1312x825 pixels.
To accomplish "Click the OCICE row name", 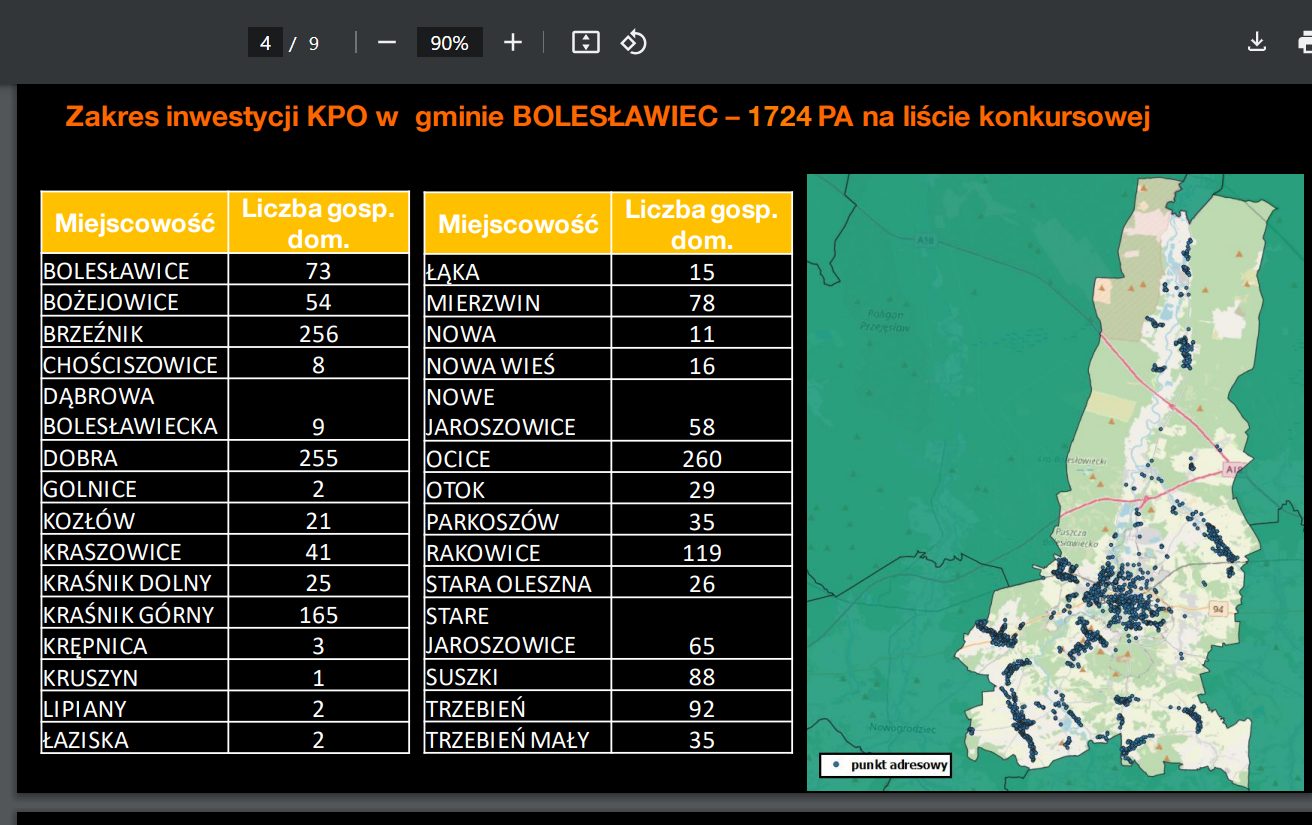I will point(459,459).
